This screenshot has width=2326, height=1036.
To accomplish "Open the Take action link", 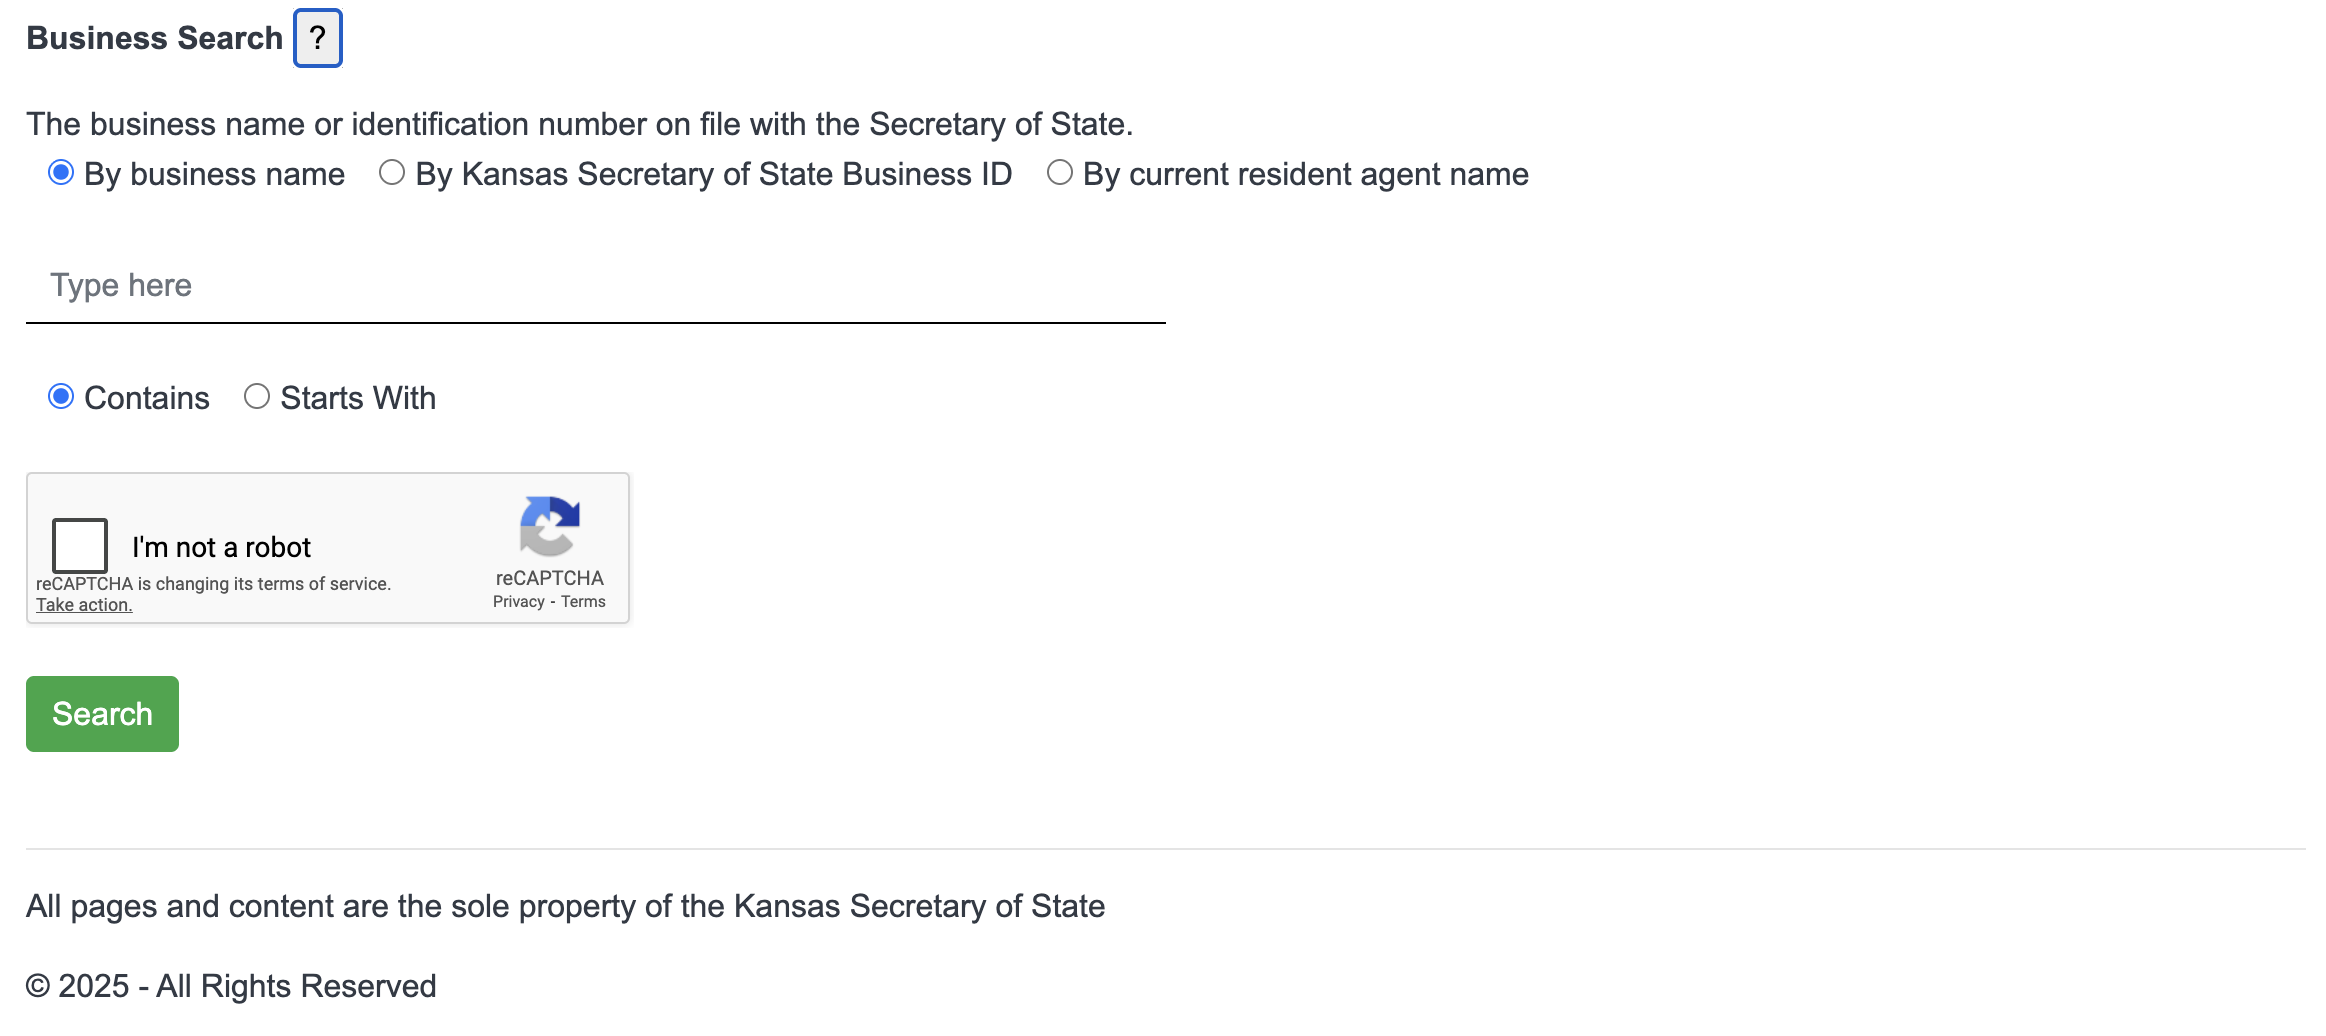I will point(84,605).
